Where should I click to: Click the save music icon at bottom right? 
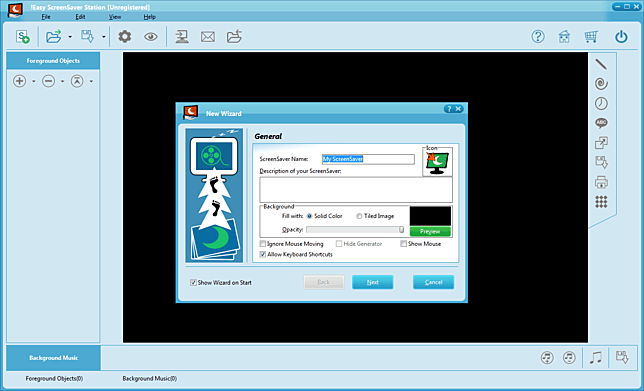pyautogui.click(x=622, y=357)
